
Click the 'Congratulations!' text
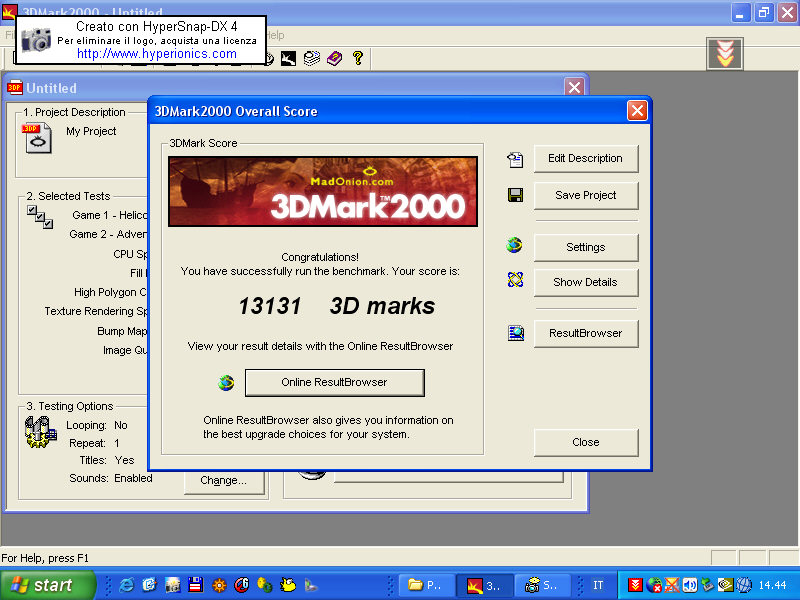coord(320,257)
